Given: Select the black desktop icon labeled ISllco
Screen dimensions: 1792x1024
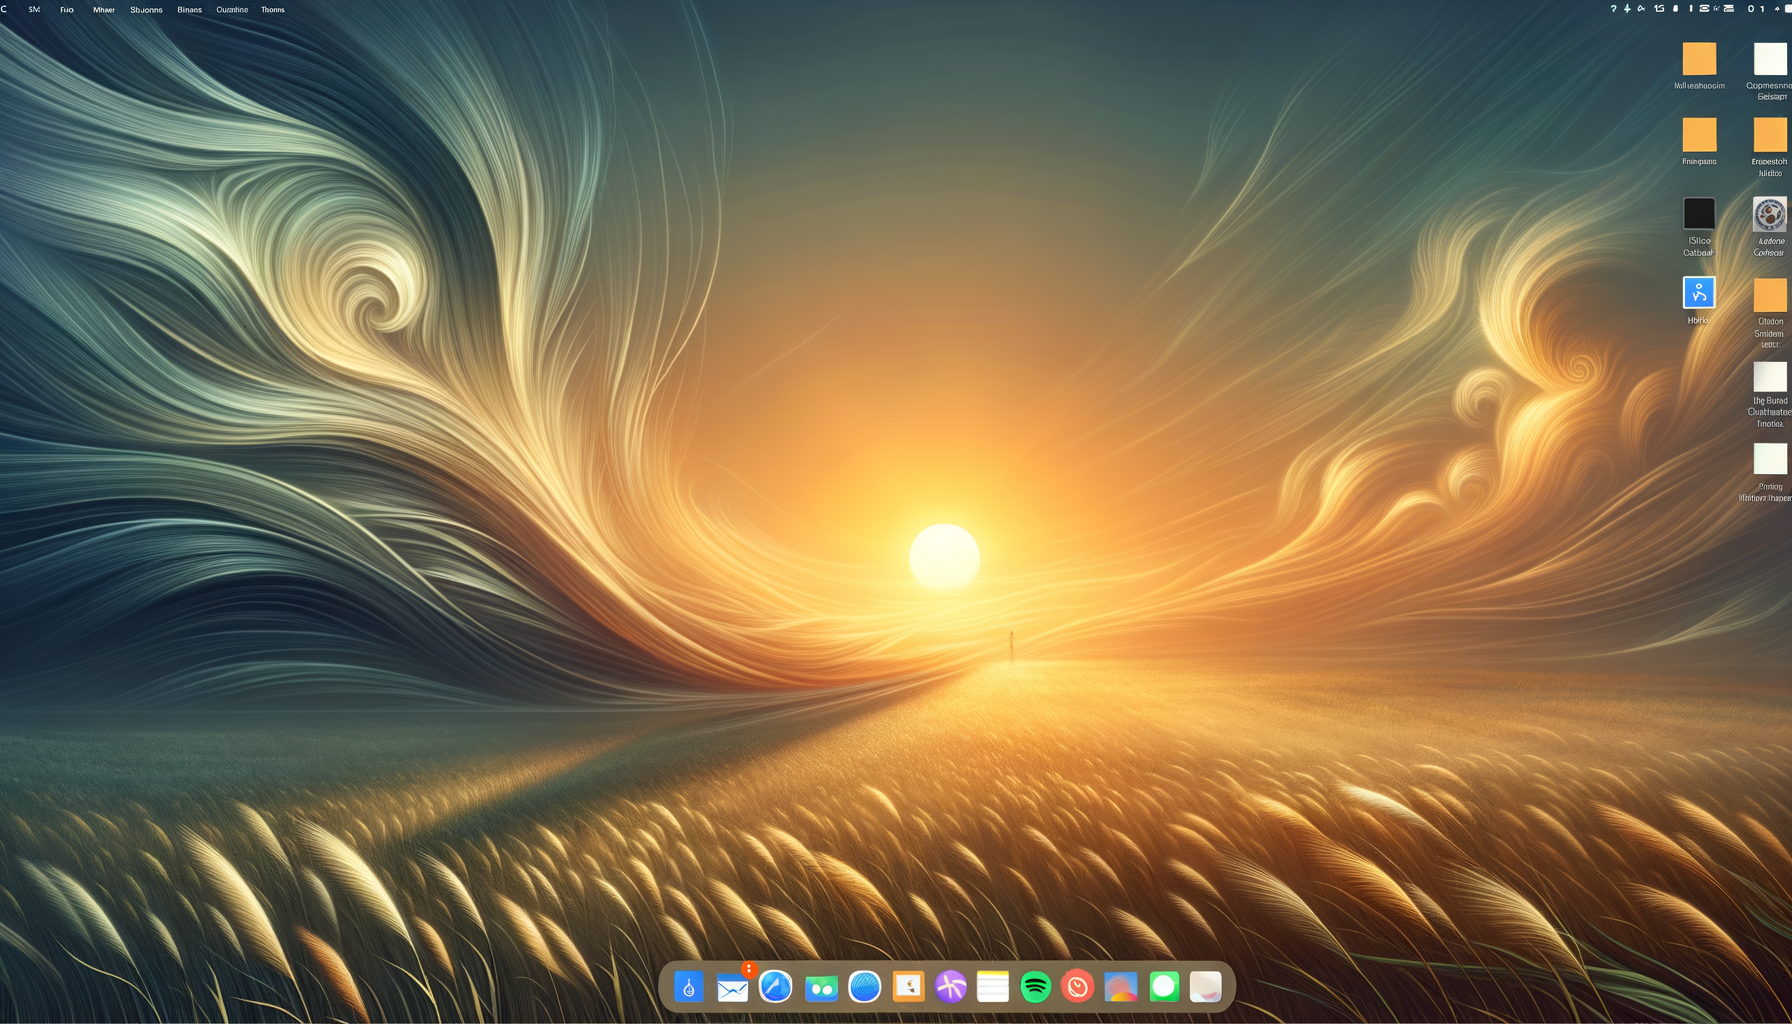Looking at the screenshot, I should (1699, 213).
